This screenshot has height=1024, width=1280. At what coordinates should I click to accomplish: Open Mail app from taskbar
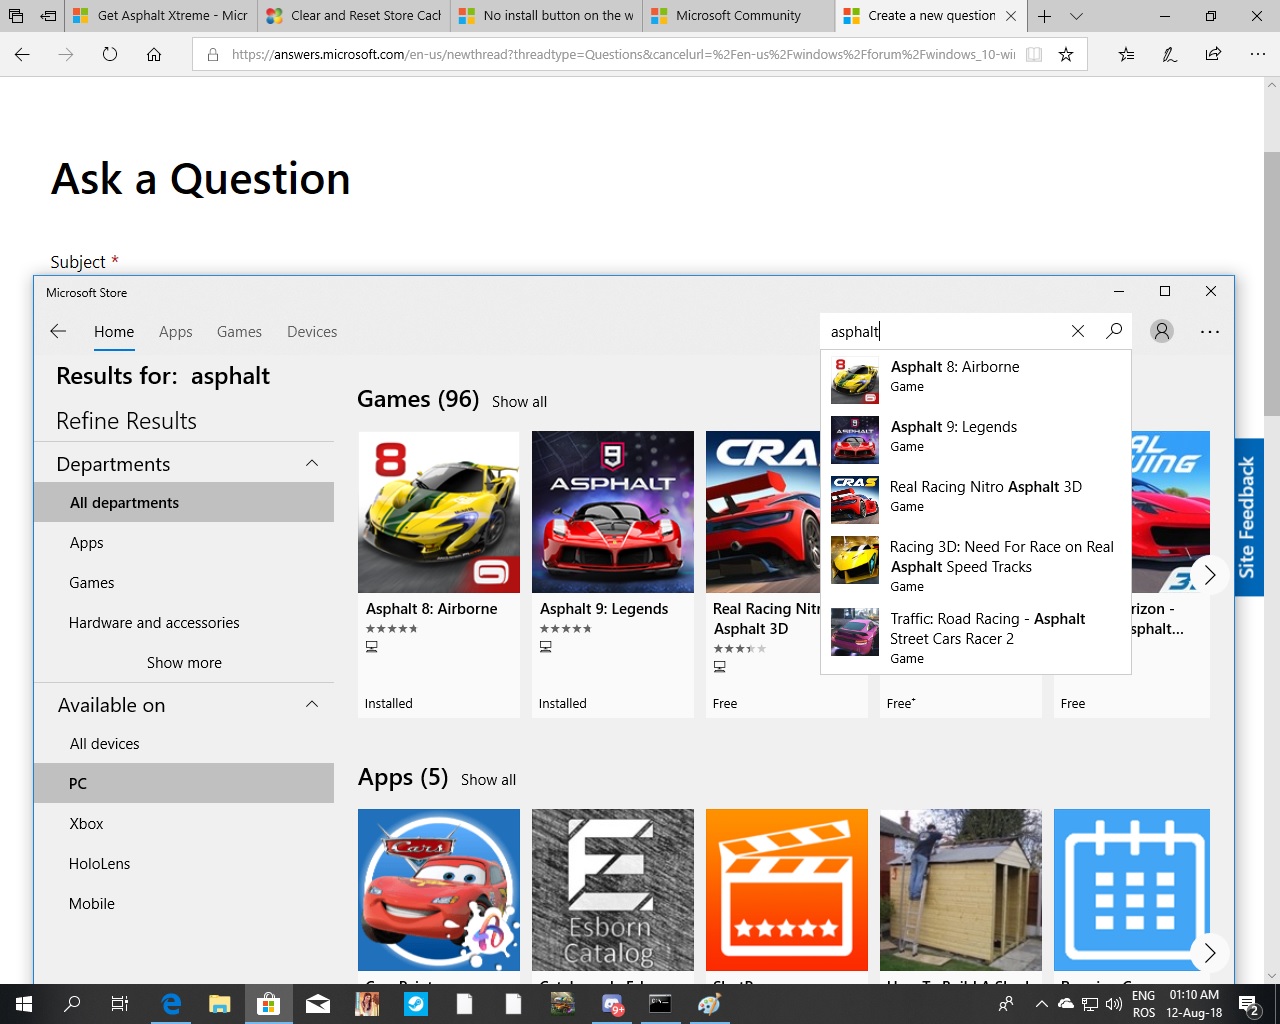click(318, 1004)
